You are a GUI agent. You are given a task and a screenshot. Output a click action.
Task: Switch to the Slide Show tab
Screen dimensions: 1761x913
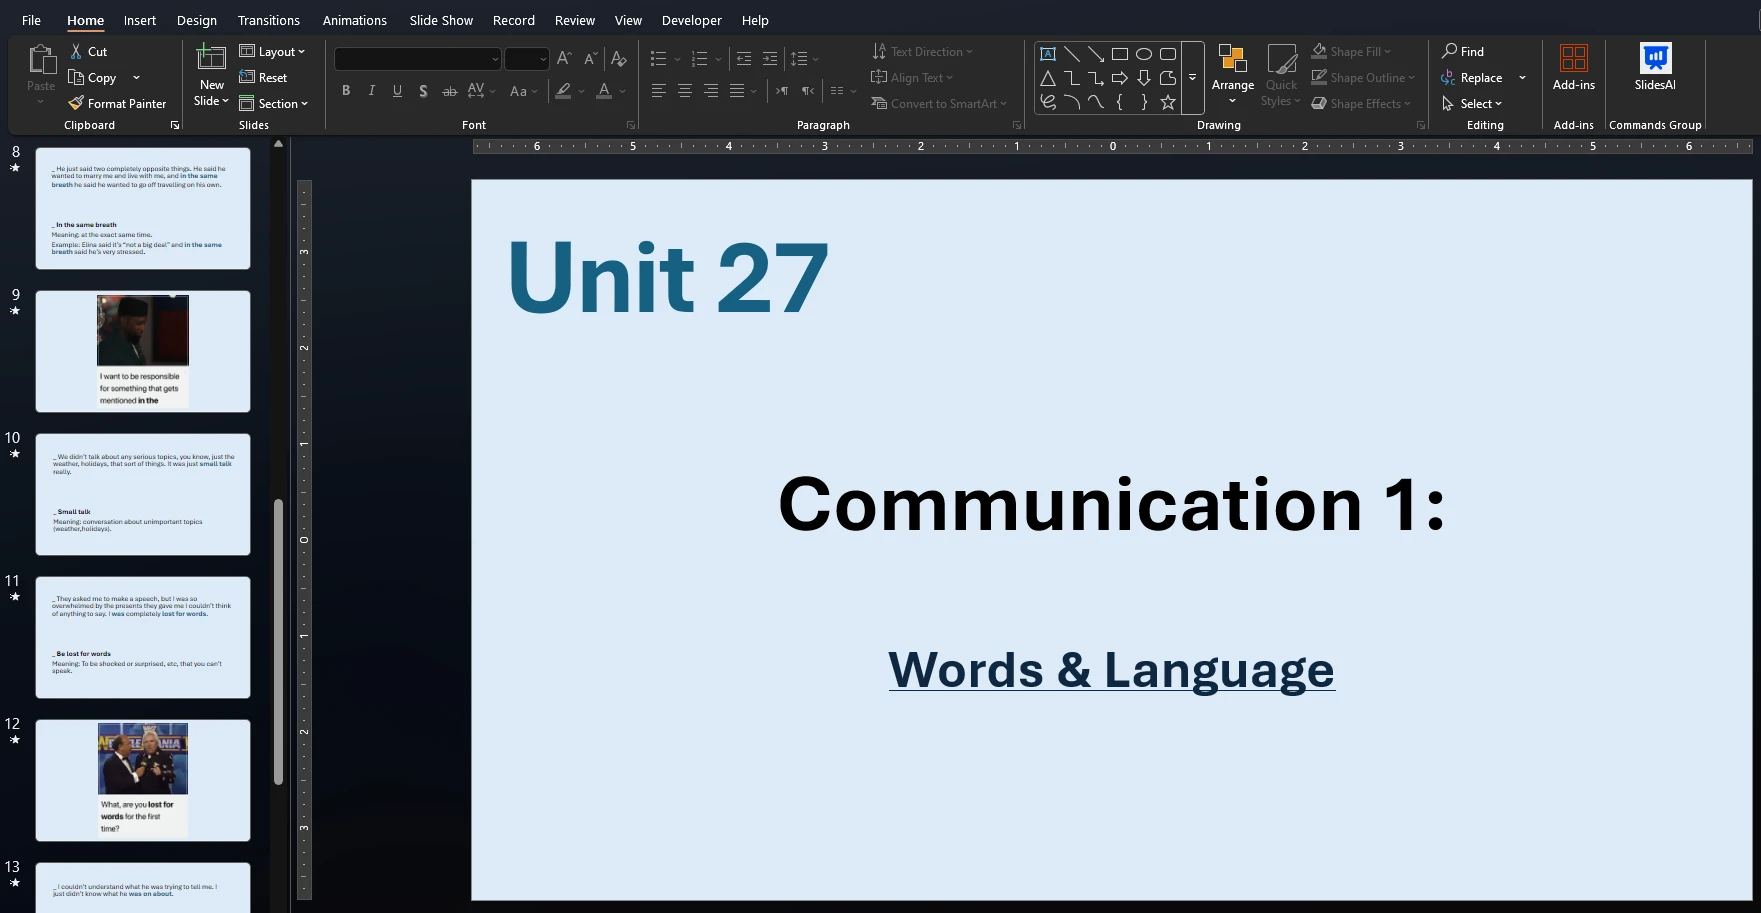pos(441,20)
